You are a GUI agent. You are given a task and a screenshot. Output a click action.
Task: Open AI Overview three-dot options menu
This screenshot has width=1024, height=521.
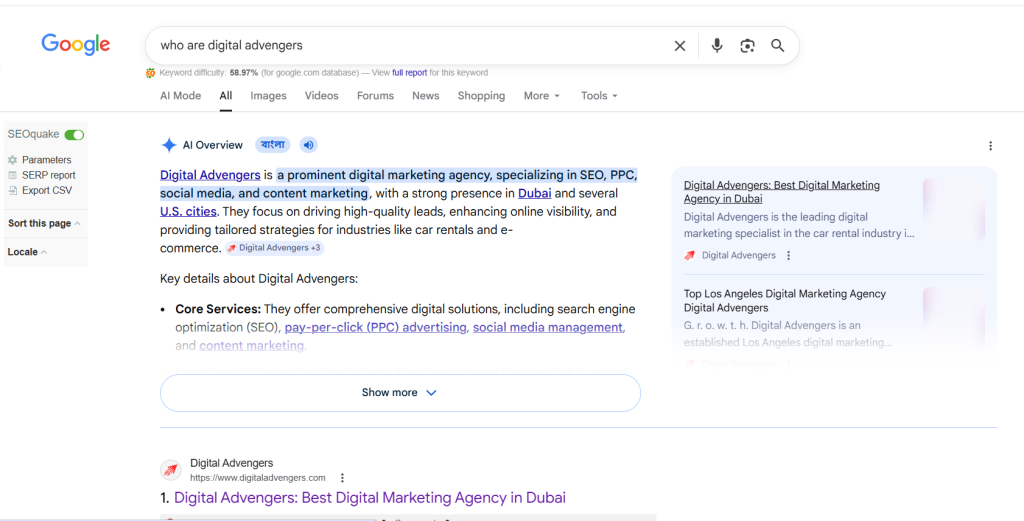[x=990, y=146]
